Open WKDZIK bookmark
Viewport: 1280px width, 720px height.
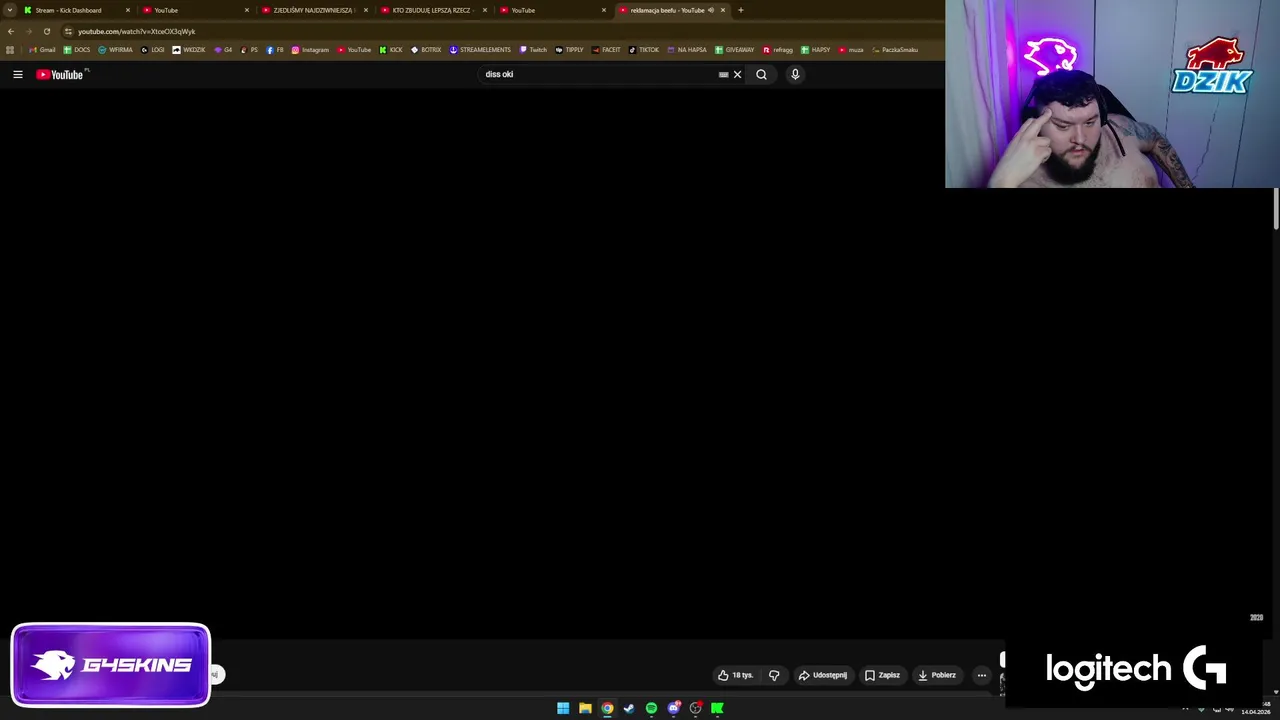point(189,50)
